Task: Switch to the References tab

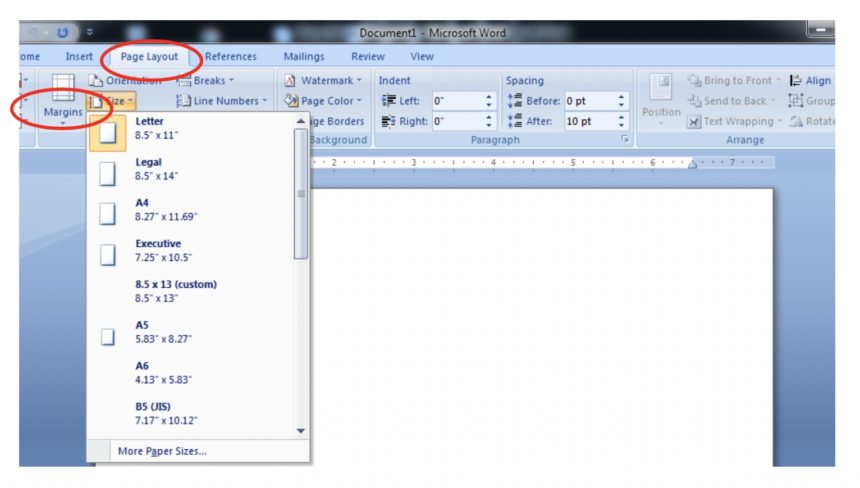Action: click(x=230, y=56)
